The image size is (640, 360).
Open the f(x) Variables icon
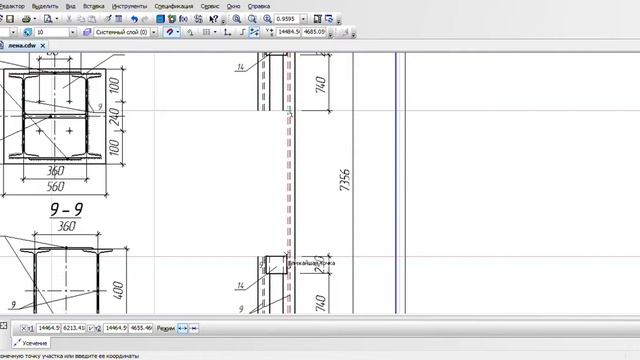click(183, 19)
